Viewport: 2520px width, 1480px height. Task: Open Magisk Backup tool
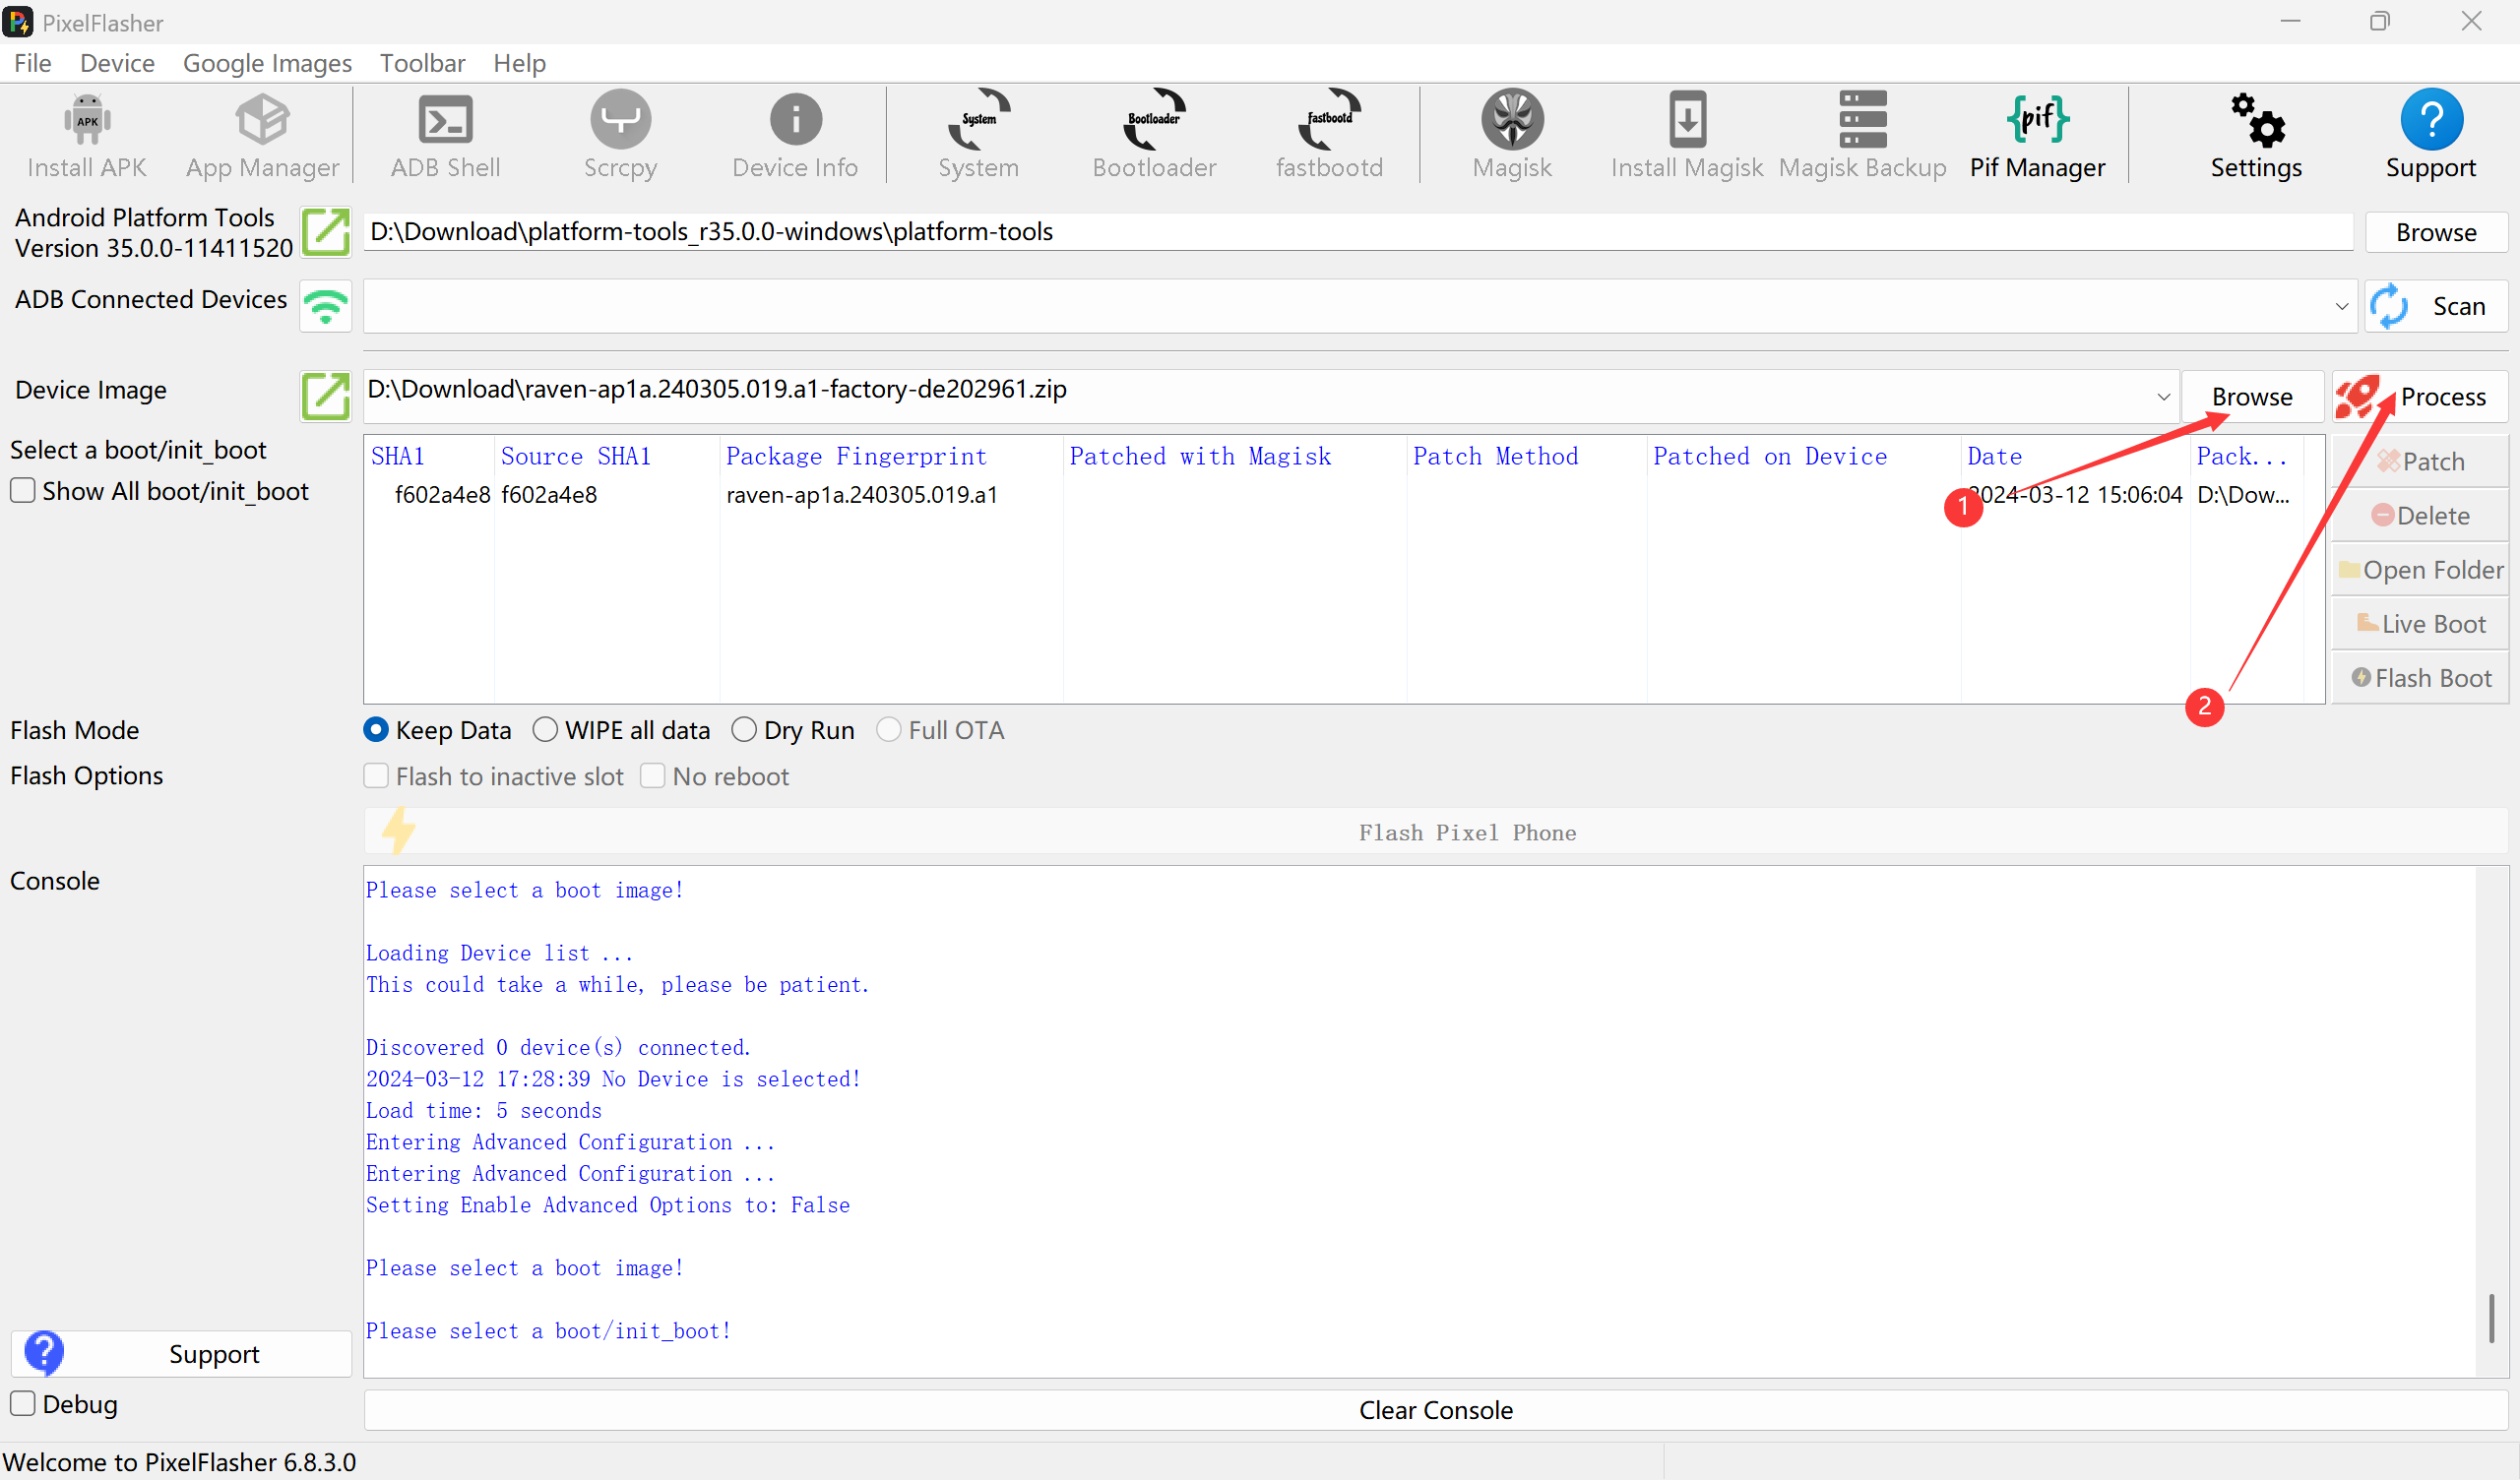click(x=1862, y=136)
